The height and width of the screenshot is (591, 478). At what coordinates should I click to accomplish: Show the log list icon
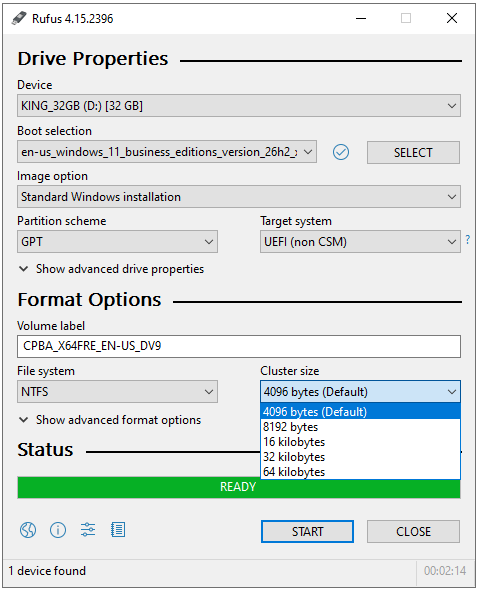click(x=118, y=530)
